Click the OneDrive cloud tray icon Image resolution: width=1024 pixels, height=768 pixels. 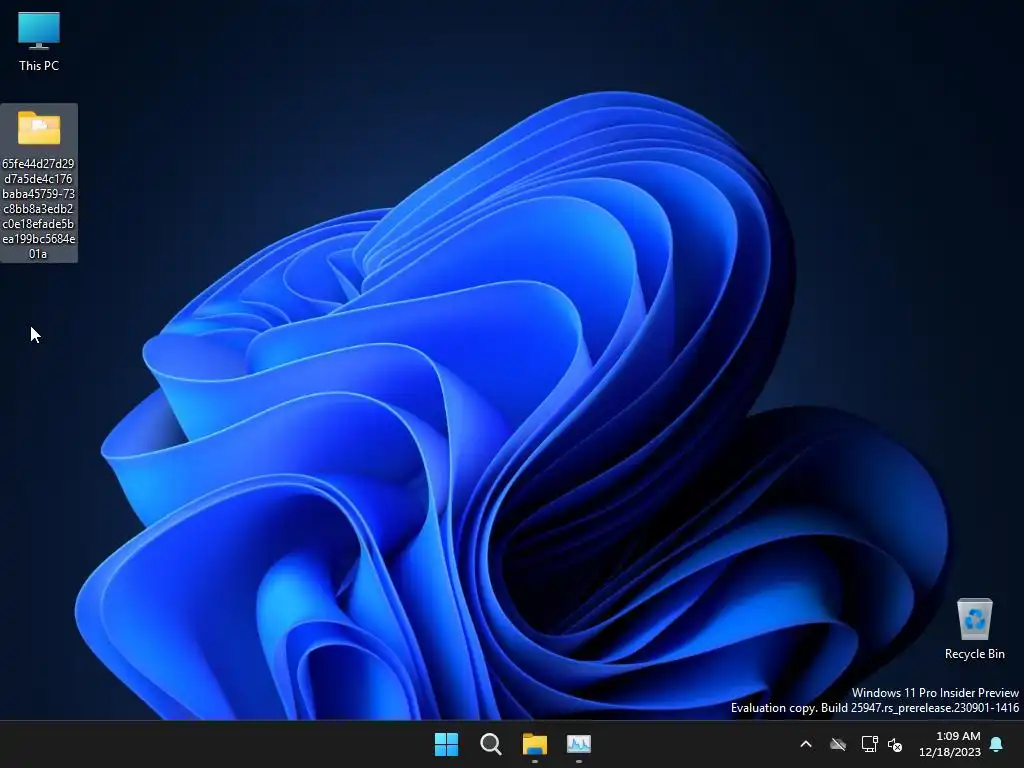coord(838,744)
